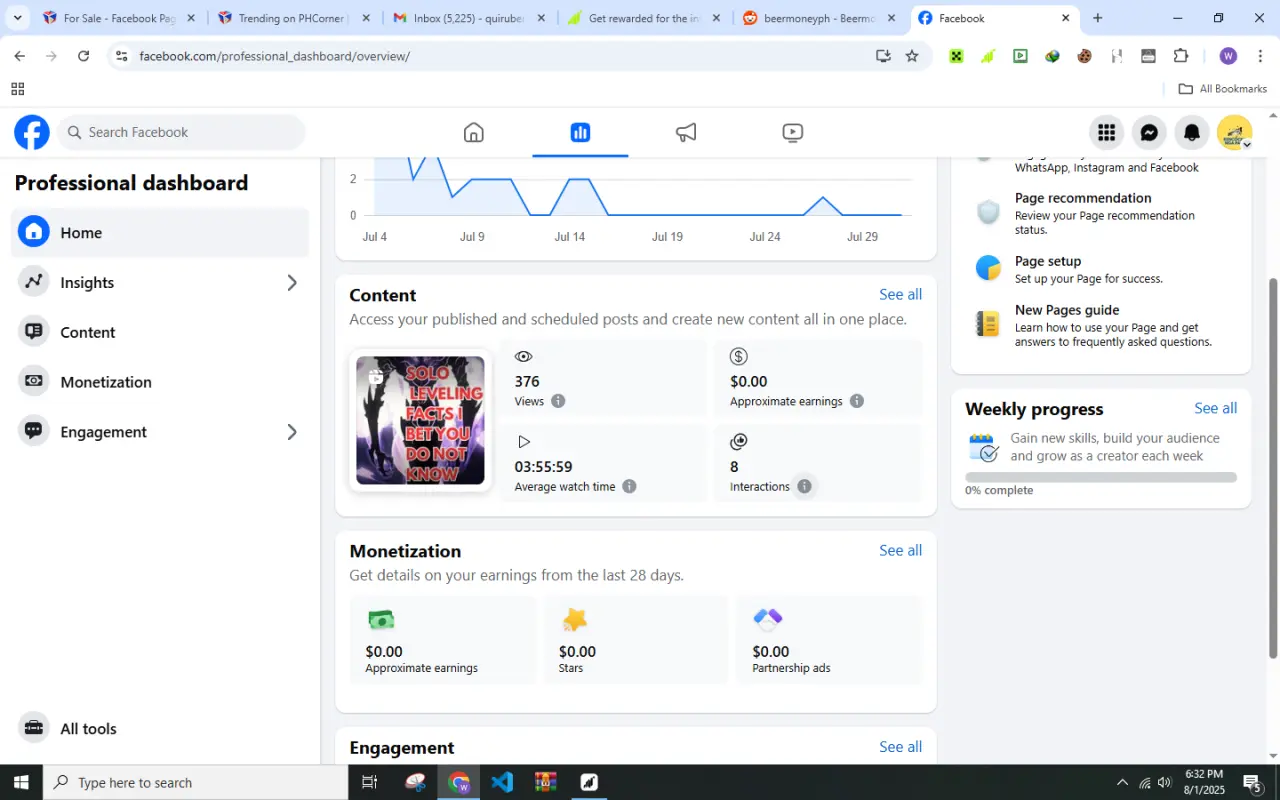Screen dimensions: 1280x800
Task: Open New Pages guide
Action: pyautogui.click(x=1101, y=325)
